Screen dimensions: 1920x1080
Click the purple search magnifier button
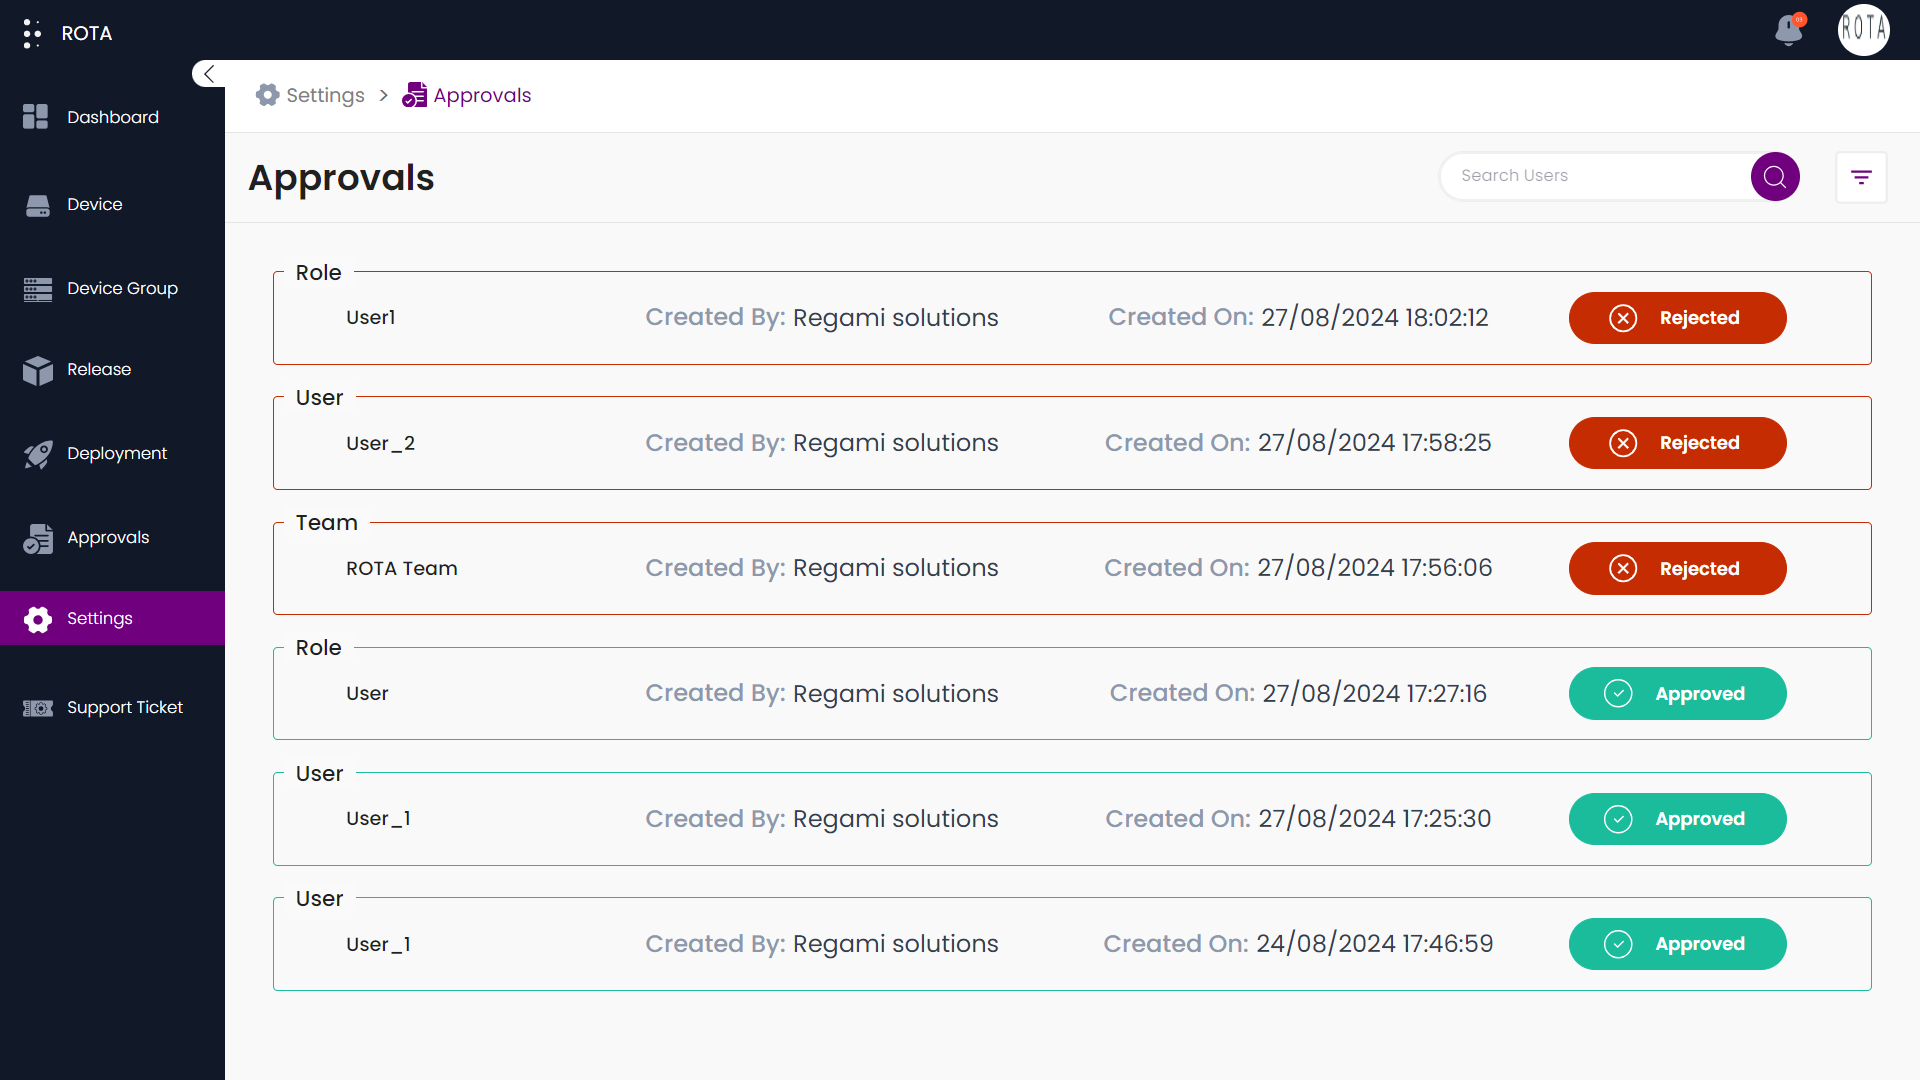1775,177
